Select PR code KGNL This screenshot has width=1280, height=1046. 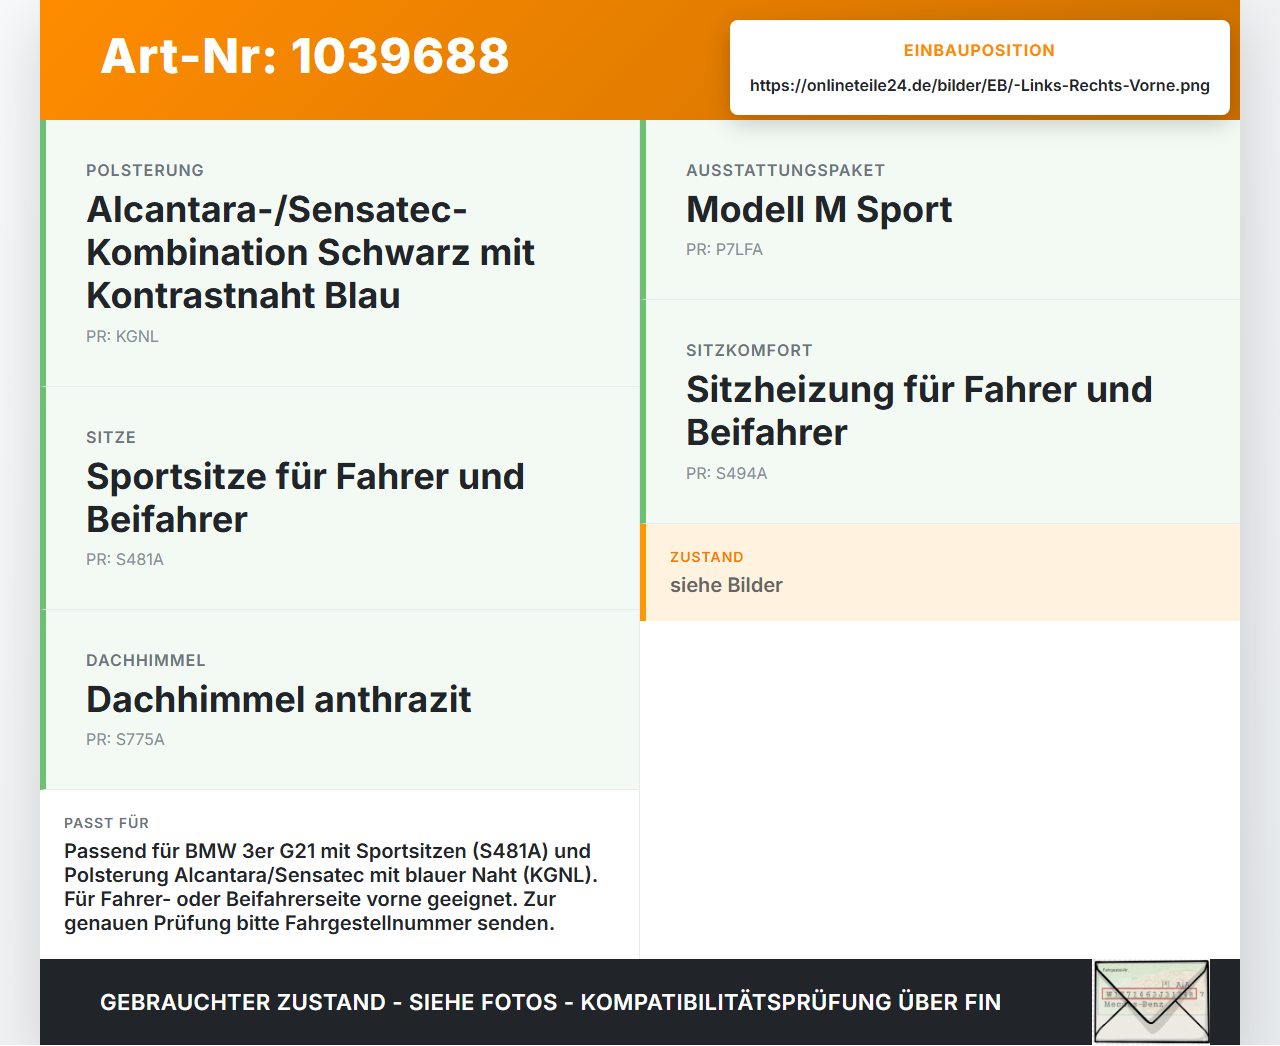(x=122, y=337)
